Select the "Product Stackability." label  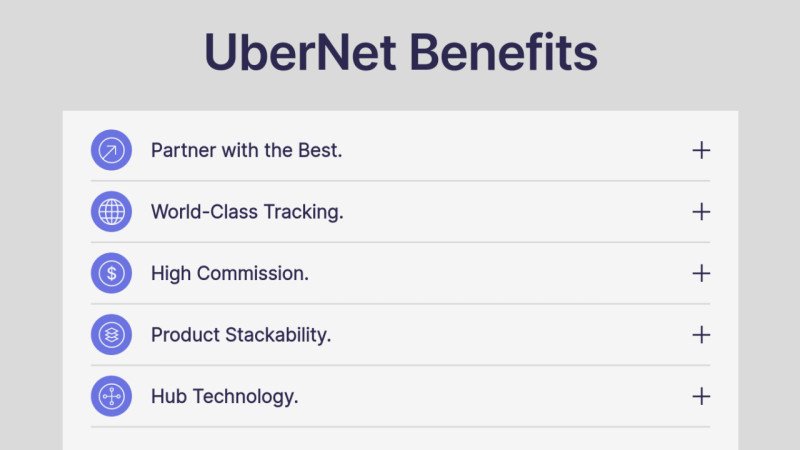coord(240,334)
